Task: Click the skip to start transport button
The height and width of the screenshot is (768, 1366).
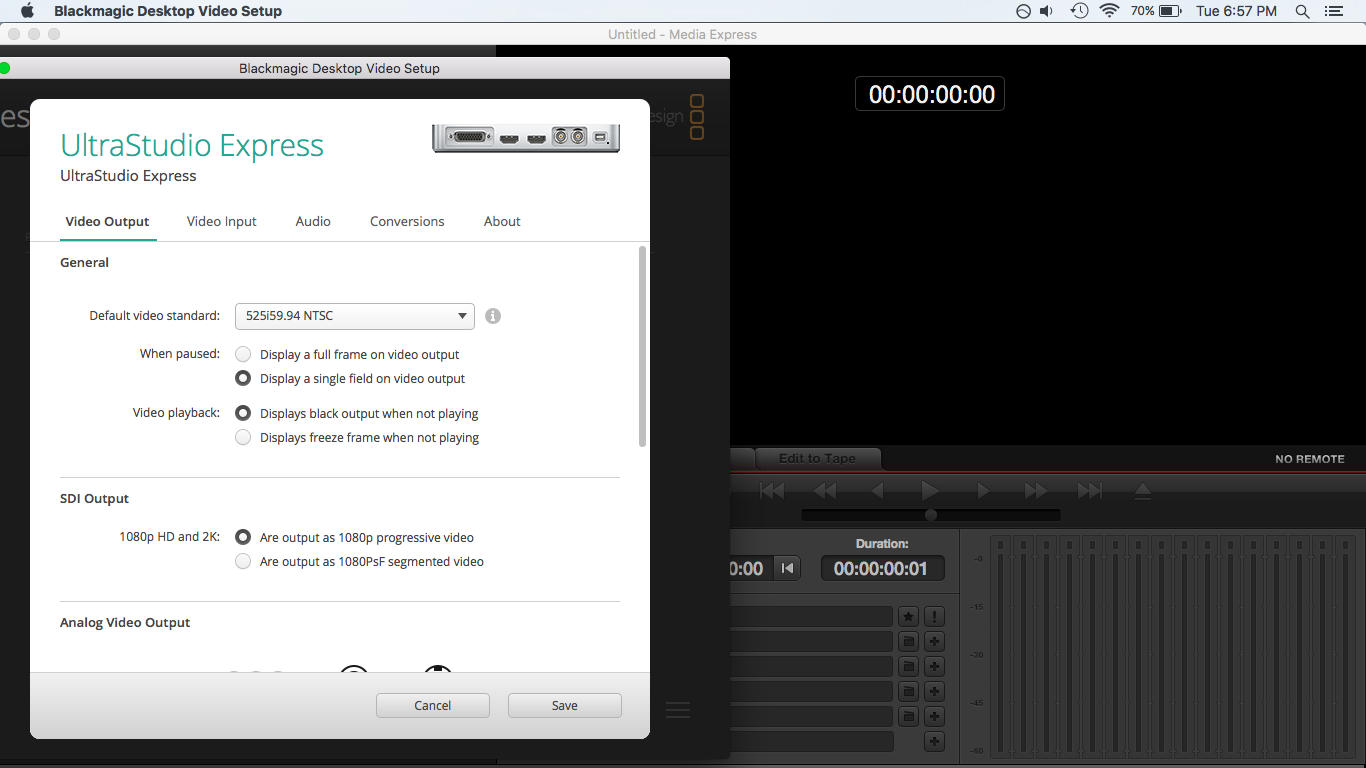Action: (x=772, y=491)
